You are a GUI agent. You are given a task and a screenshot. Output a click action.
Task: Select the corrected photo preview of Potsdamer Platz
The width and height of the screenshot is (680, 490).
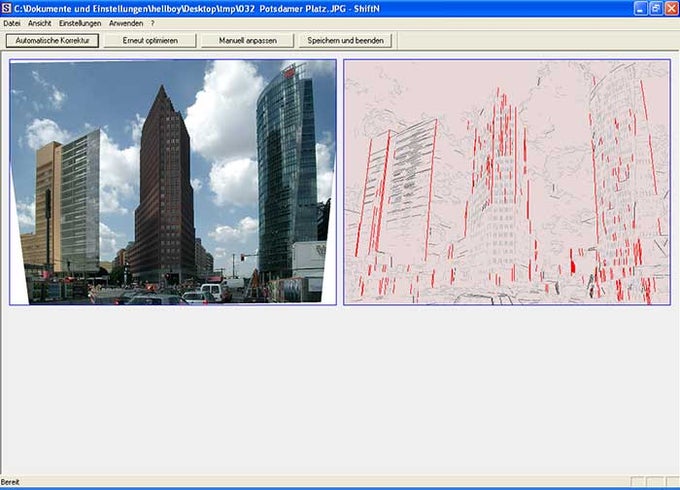(x=173, y=182)
